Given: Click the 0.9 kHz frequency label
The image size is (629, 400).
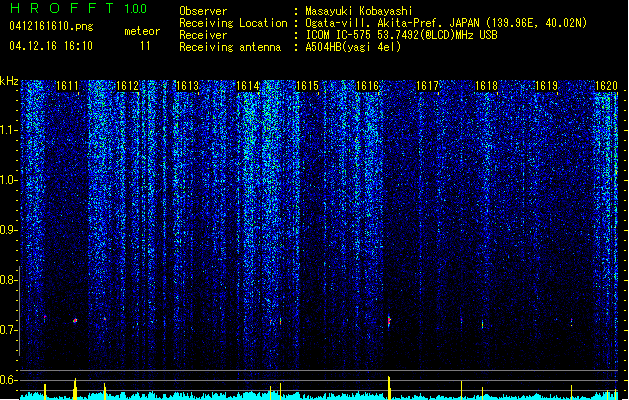Looking at the screenshot, I should (8, 229).
